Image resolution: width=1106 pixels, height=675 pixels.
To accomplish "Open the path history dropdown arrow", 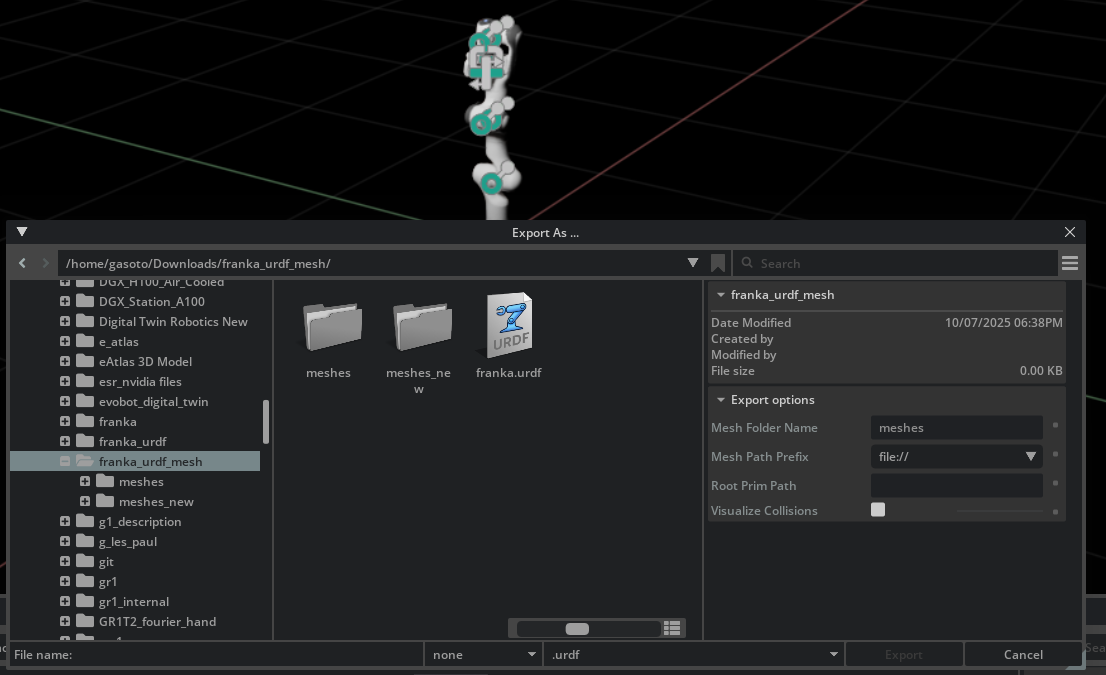I will pos(693,263).
